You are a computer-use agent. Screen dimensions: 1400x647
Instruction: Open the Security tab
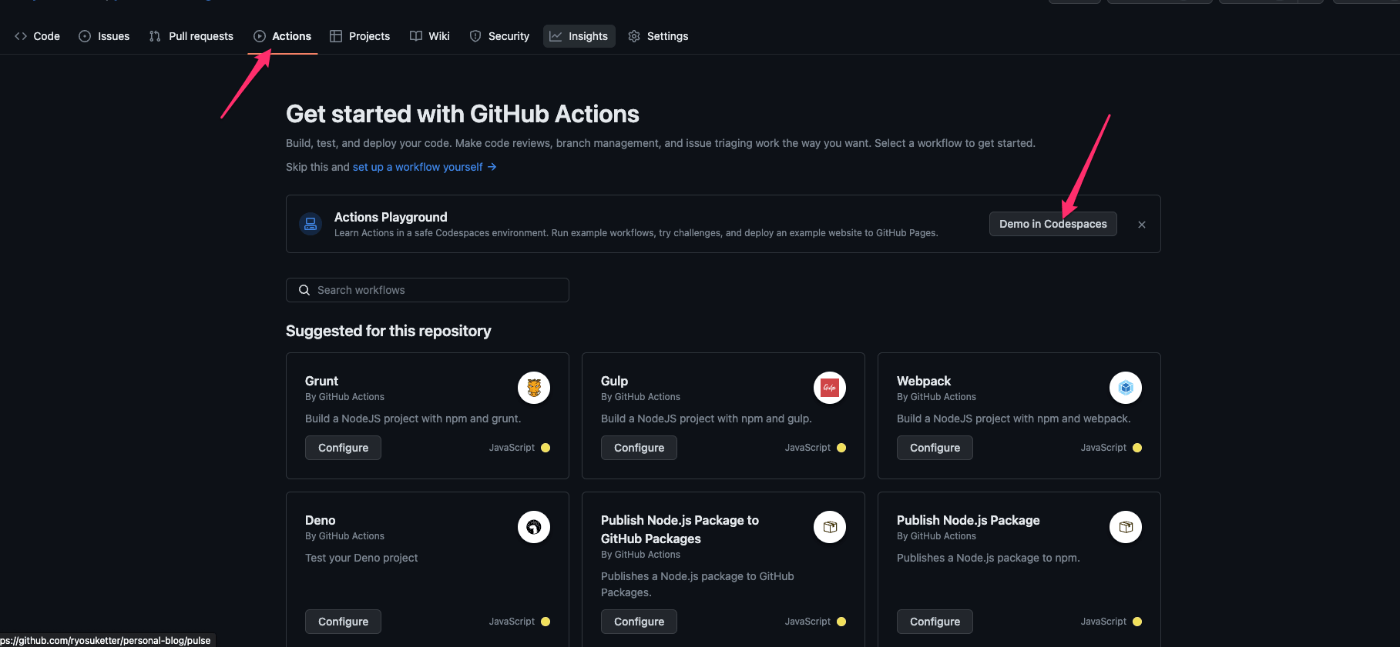tap(499, 36)
